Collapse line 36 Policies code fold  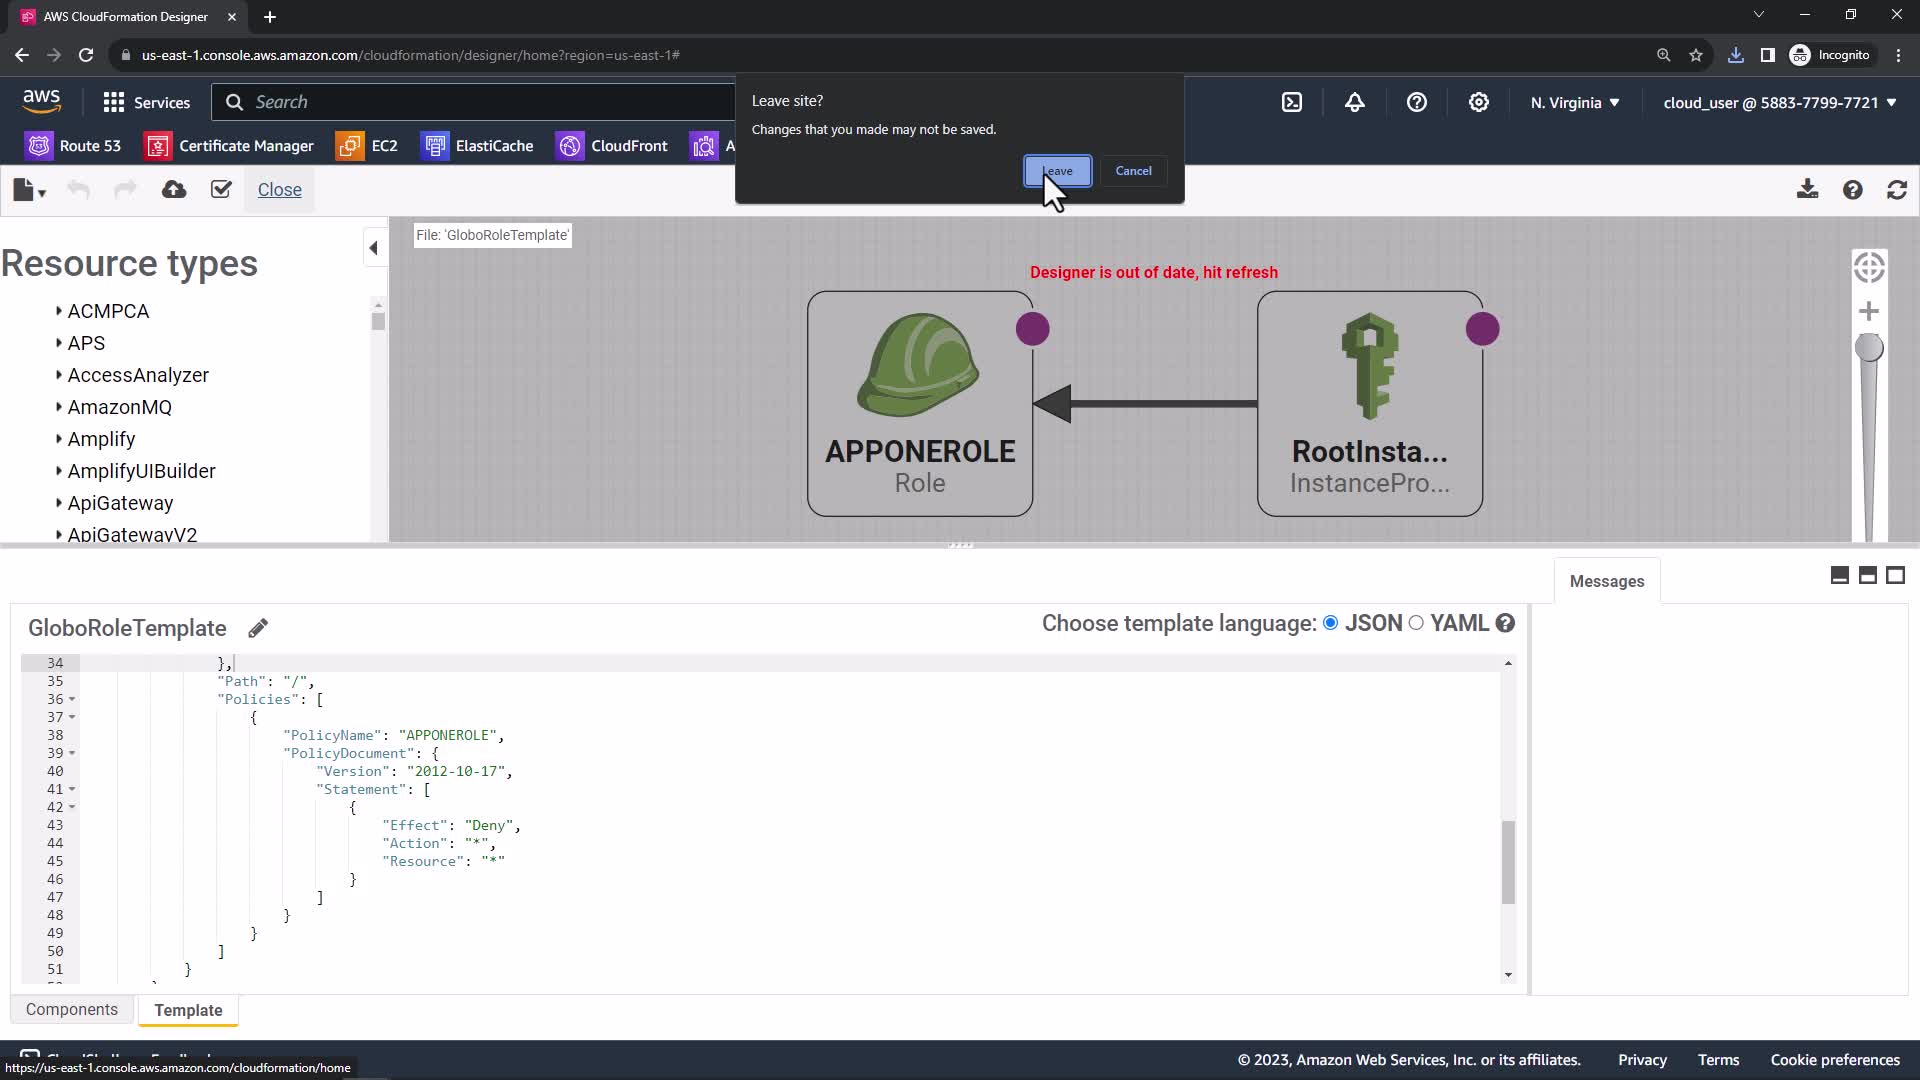pos(72,699)
